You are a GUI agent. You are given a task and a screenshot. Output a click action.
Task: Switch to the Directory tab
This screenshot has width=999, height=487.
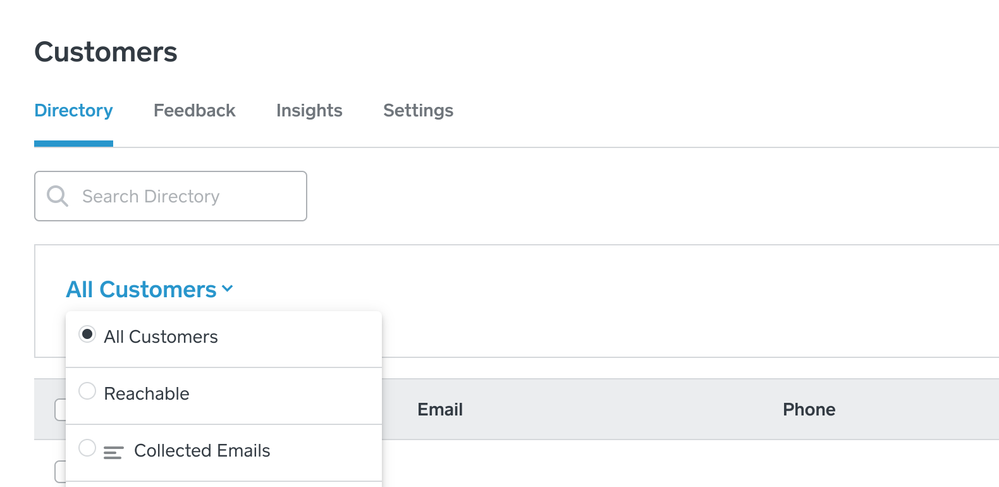(x=73, y=111)
